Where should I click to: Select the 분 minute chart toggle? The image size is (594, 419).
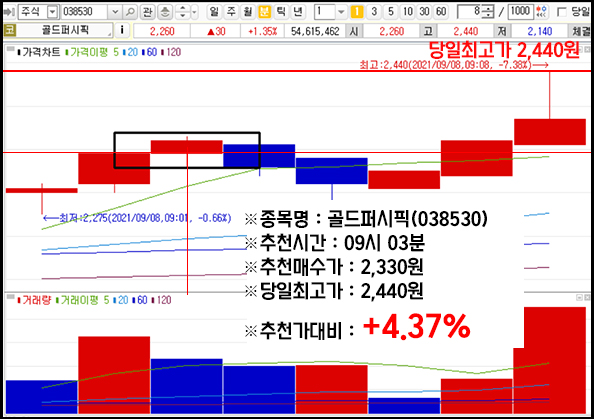tap(264, 12)
